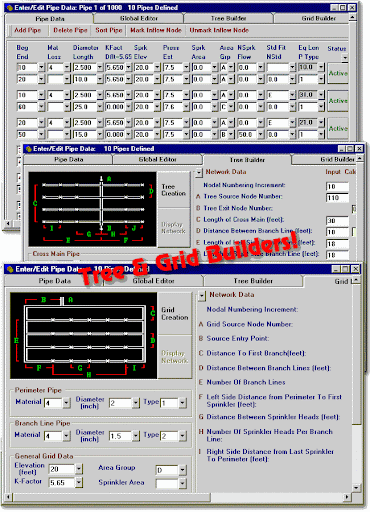370x512 pixels.
Task: Switch to Tree Builder tab in bottom window
Action: point(253,281)
